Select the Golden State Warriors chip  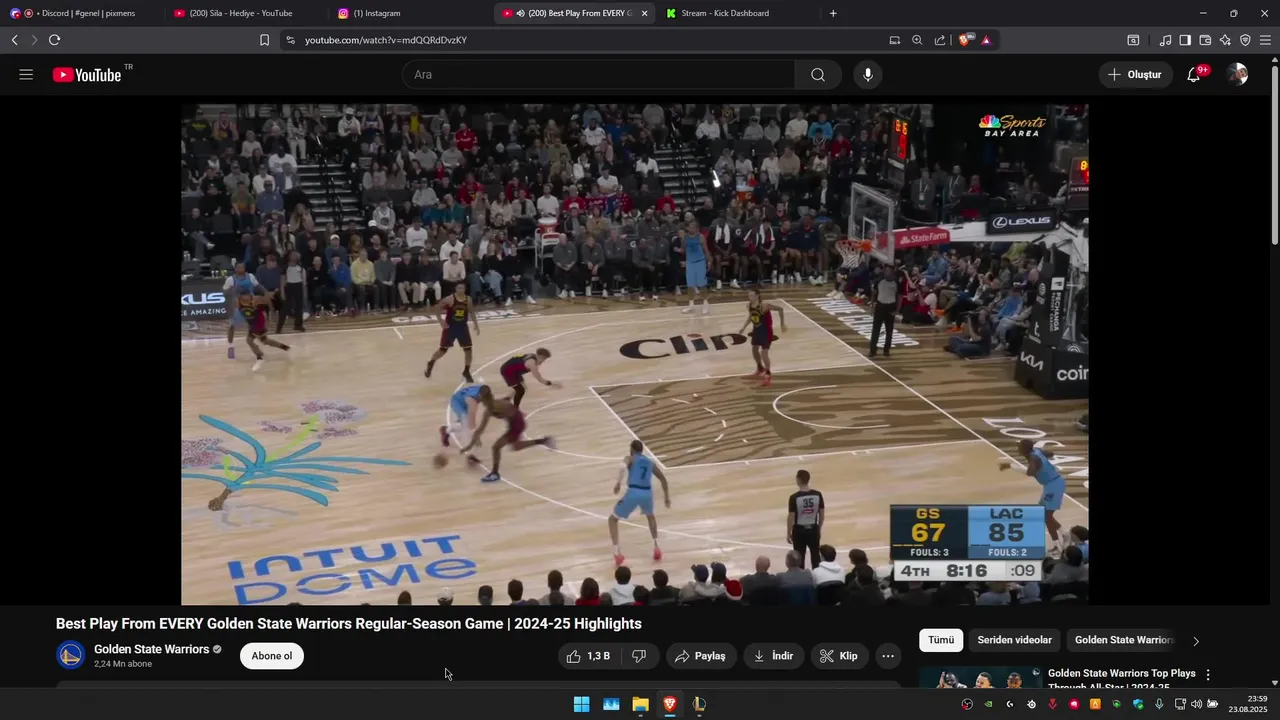[x=1123, y=640]
